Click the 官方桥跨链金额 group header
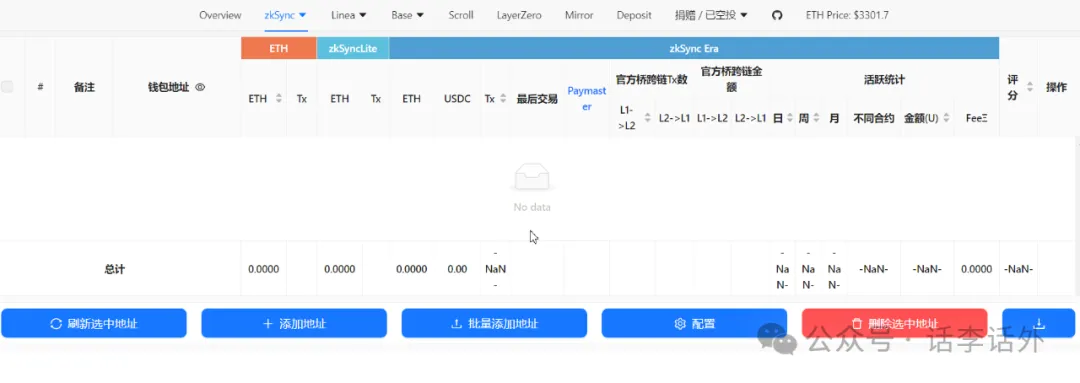 731,79
